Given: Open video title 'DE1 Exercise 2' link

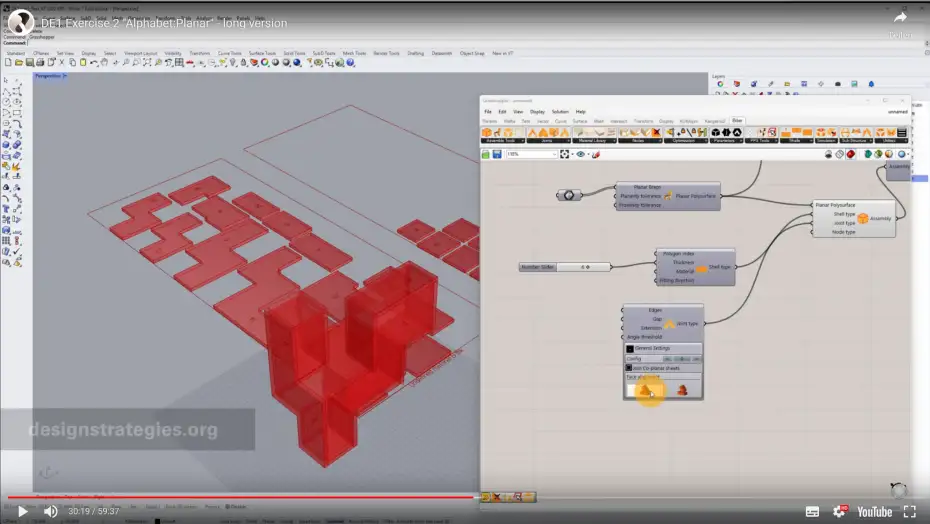Looking at the screenshot, I should click(x=164, y=23).
